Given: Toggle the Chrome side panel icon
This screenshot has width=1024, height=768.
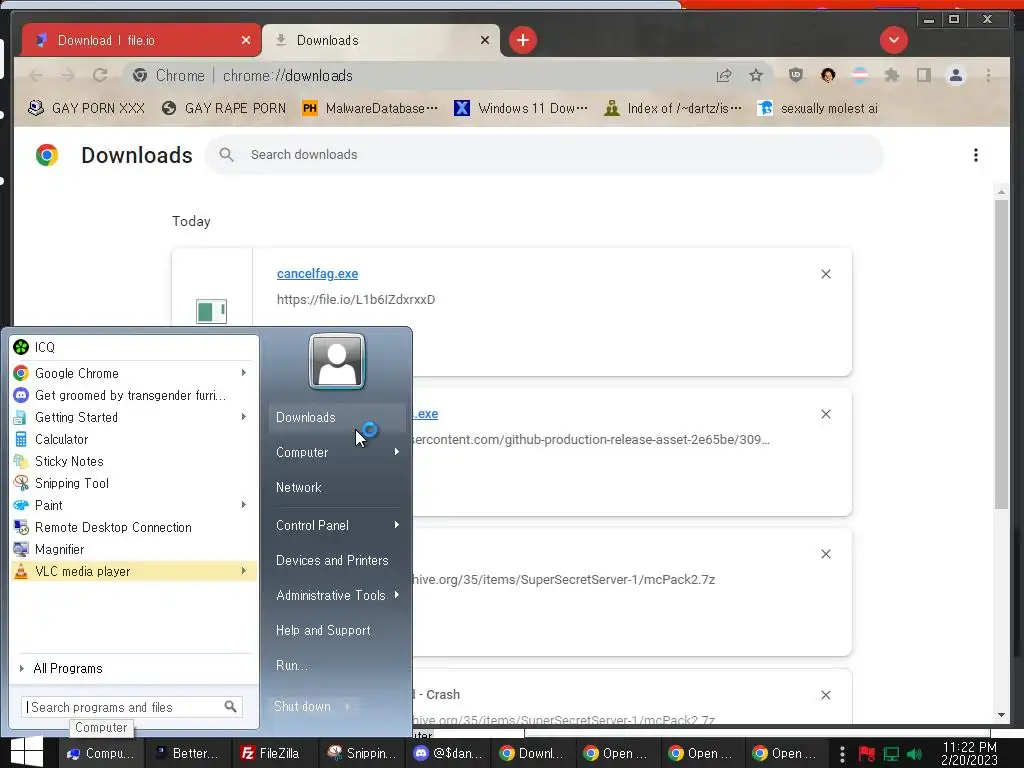Looking at the screenshot, I should coord(923,76).
